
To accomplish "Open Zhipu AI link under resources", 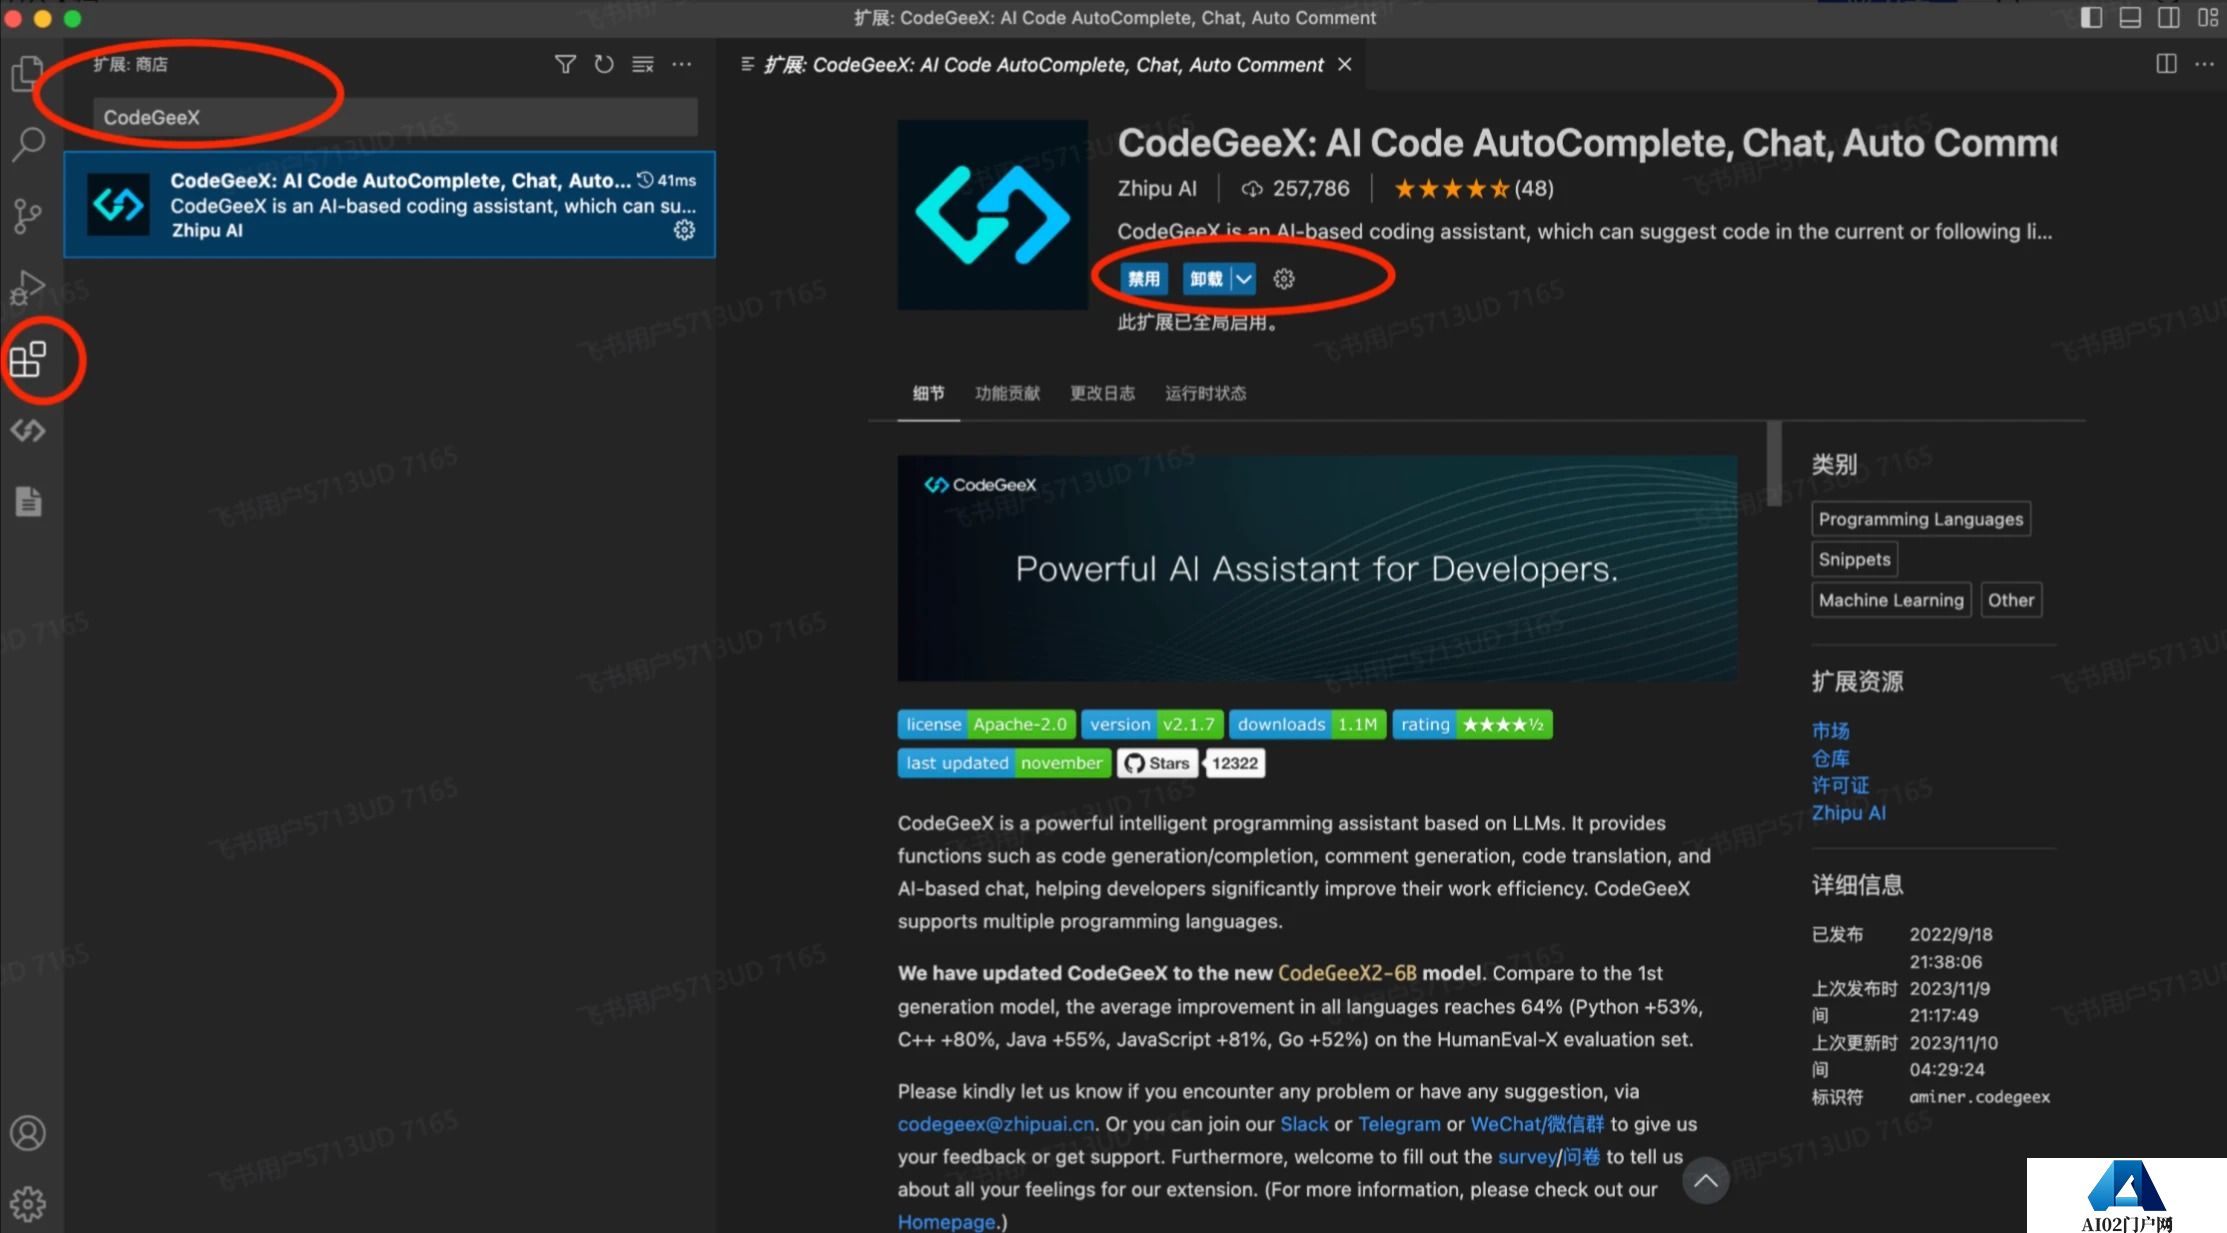I will [x=1849, y=812].
